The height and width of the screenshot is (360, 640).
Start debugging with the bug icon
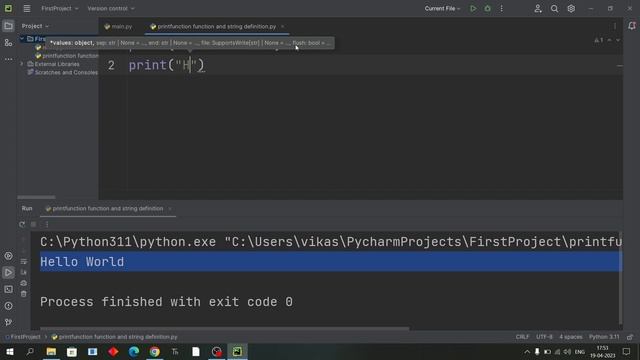click(x=487, y=9)
